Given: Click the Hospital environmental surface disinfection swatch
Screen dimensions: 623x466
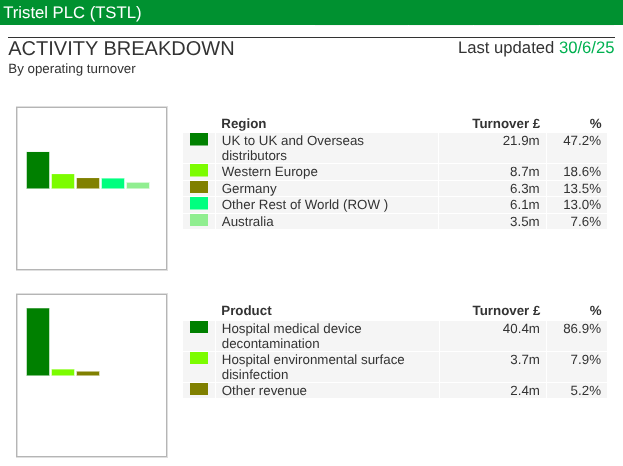Looking at the screenshot, I should pos(198,358).
